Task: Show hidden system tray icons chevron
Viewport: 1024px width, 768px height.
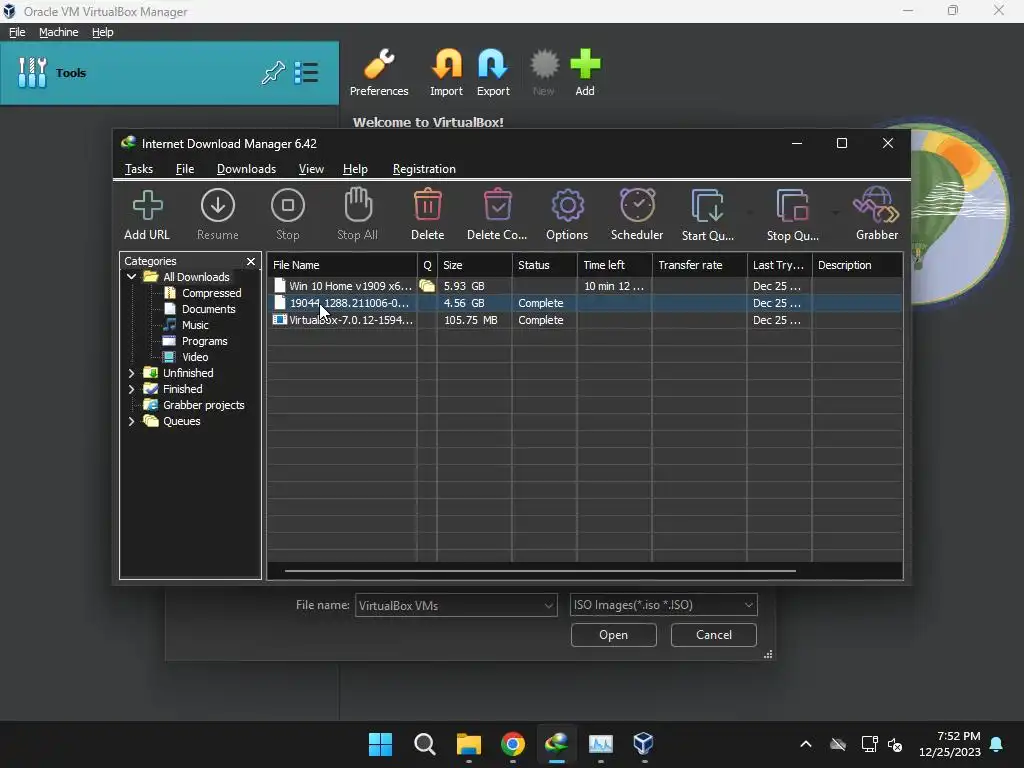Action: (806, 744)
